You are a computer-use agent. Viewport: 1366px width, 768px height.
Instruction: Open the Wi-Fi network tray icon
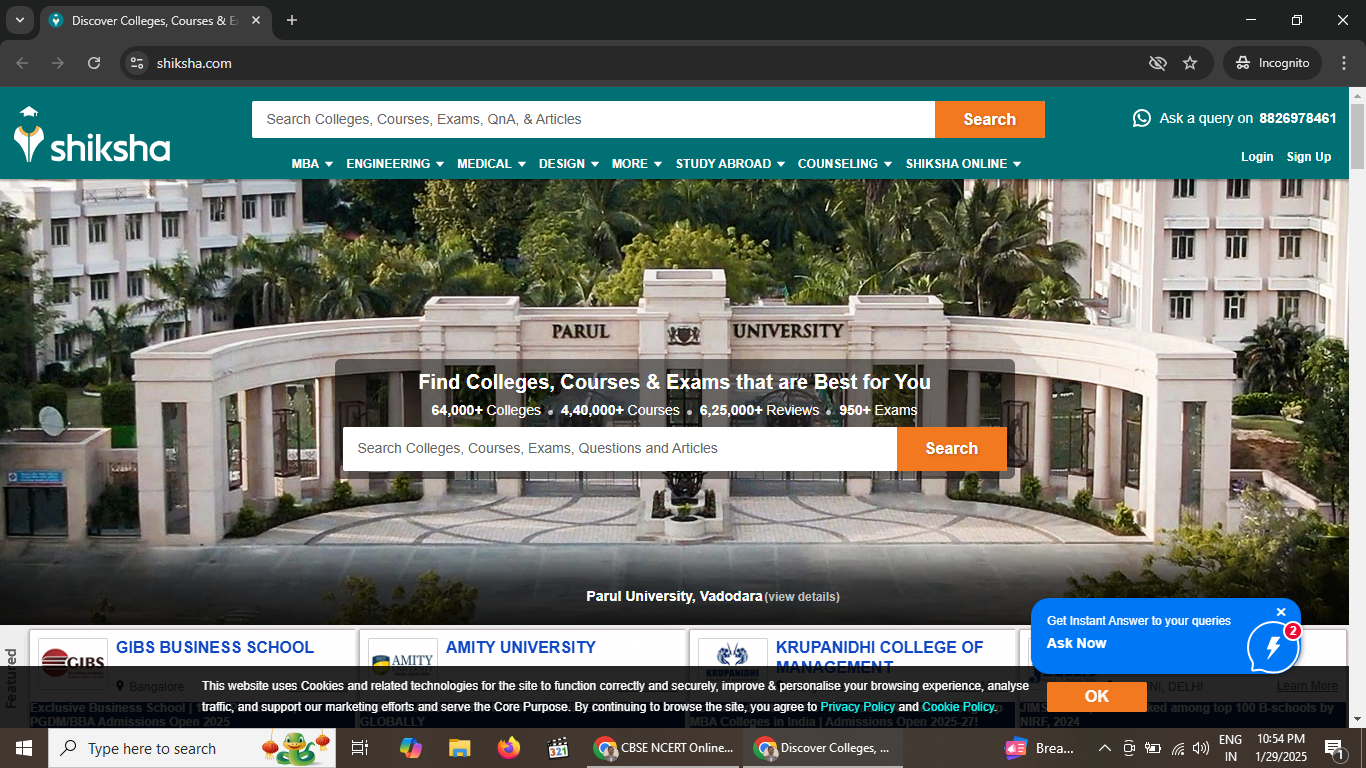point(1177,748)
